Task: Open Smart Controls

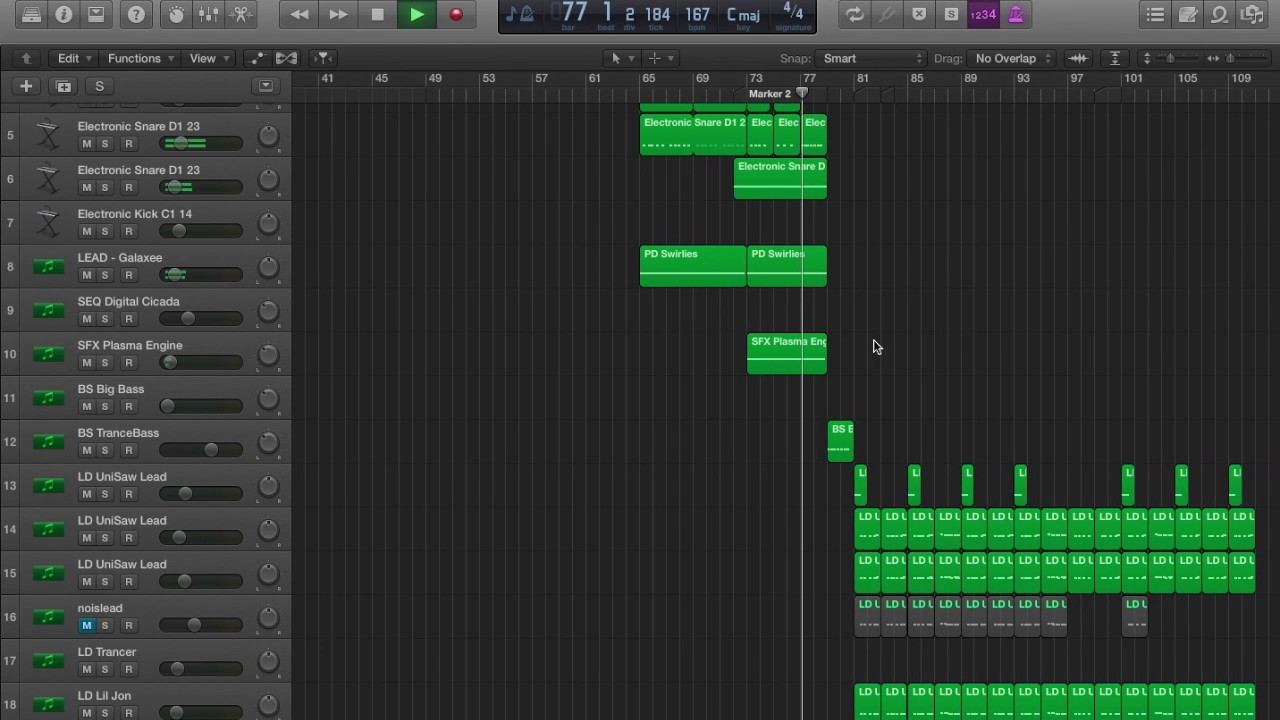Action: pos(177,14)
